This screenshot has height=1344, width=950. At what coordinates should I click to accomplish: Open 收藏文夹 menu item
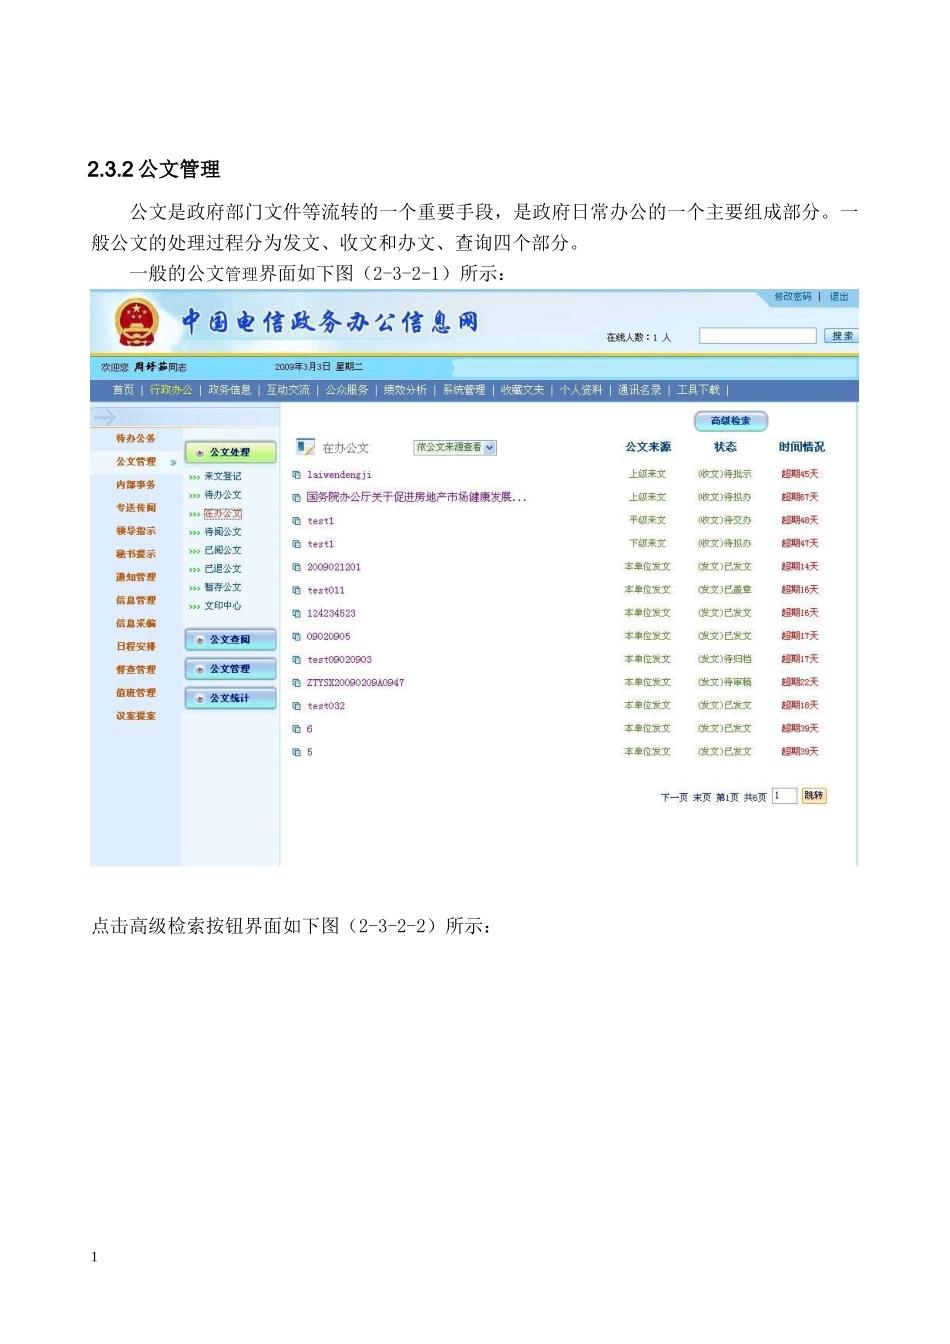tap(522, 390)
